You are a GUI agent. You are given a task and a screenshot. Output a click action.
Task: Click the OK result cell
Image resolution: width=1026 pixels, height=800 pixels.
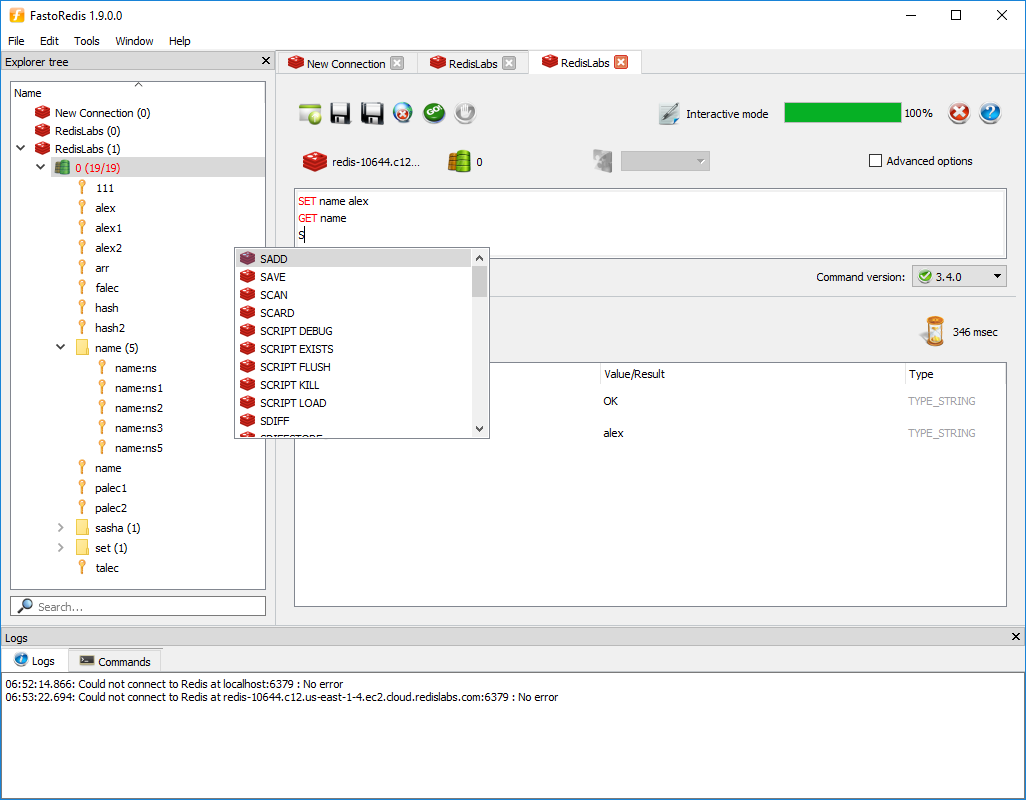(610, 401)
